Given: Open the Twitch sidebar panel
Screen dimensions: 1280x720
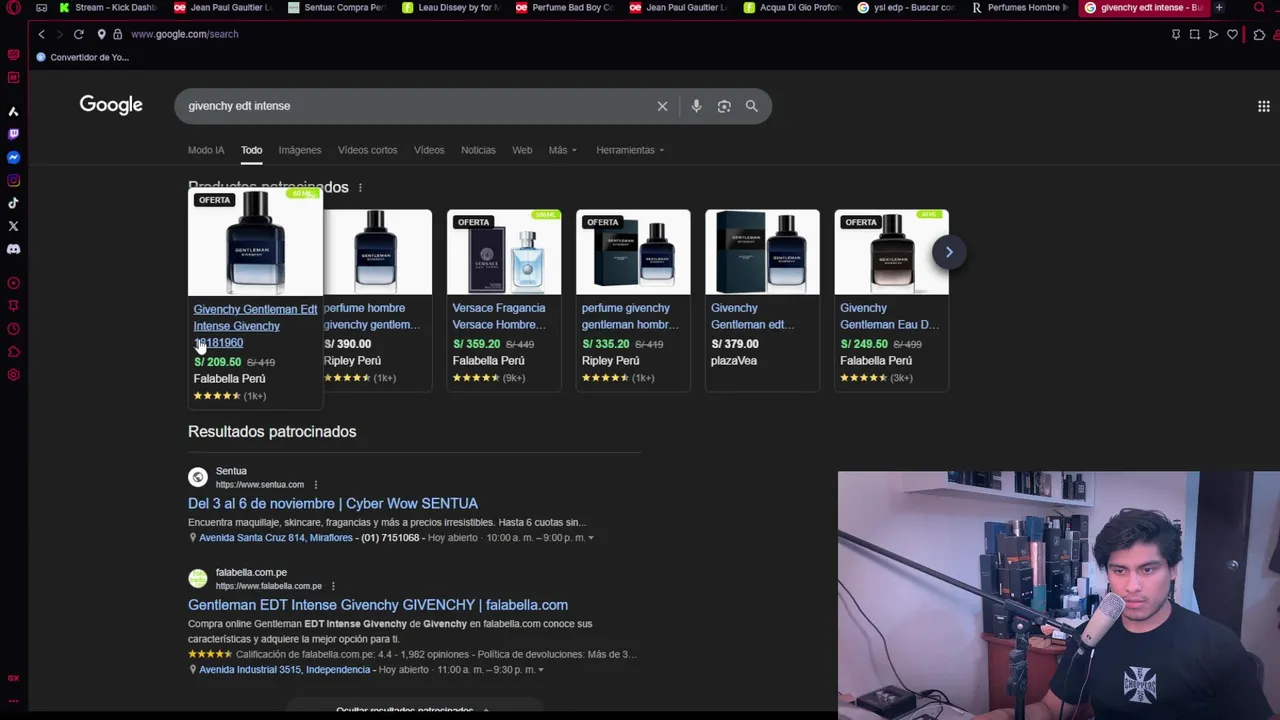Looking at the screenshot, I should click(13, 134).
